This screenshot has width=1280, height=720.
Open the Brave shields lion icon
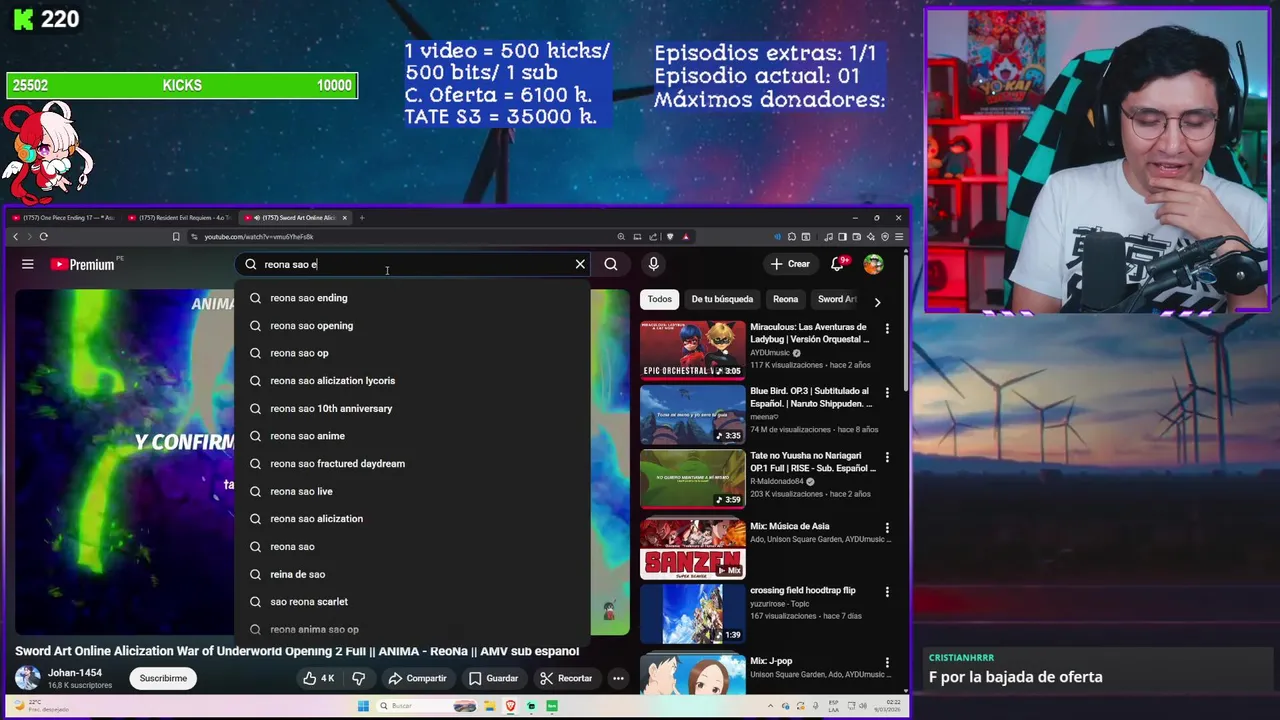click(670, 237)
